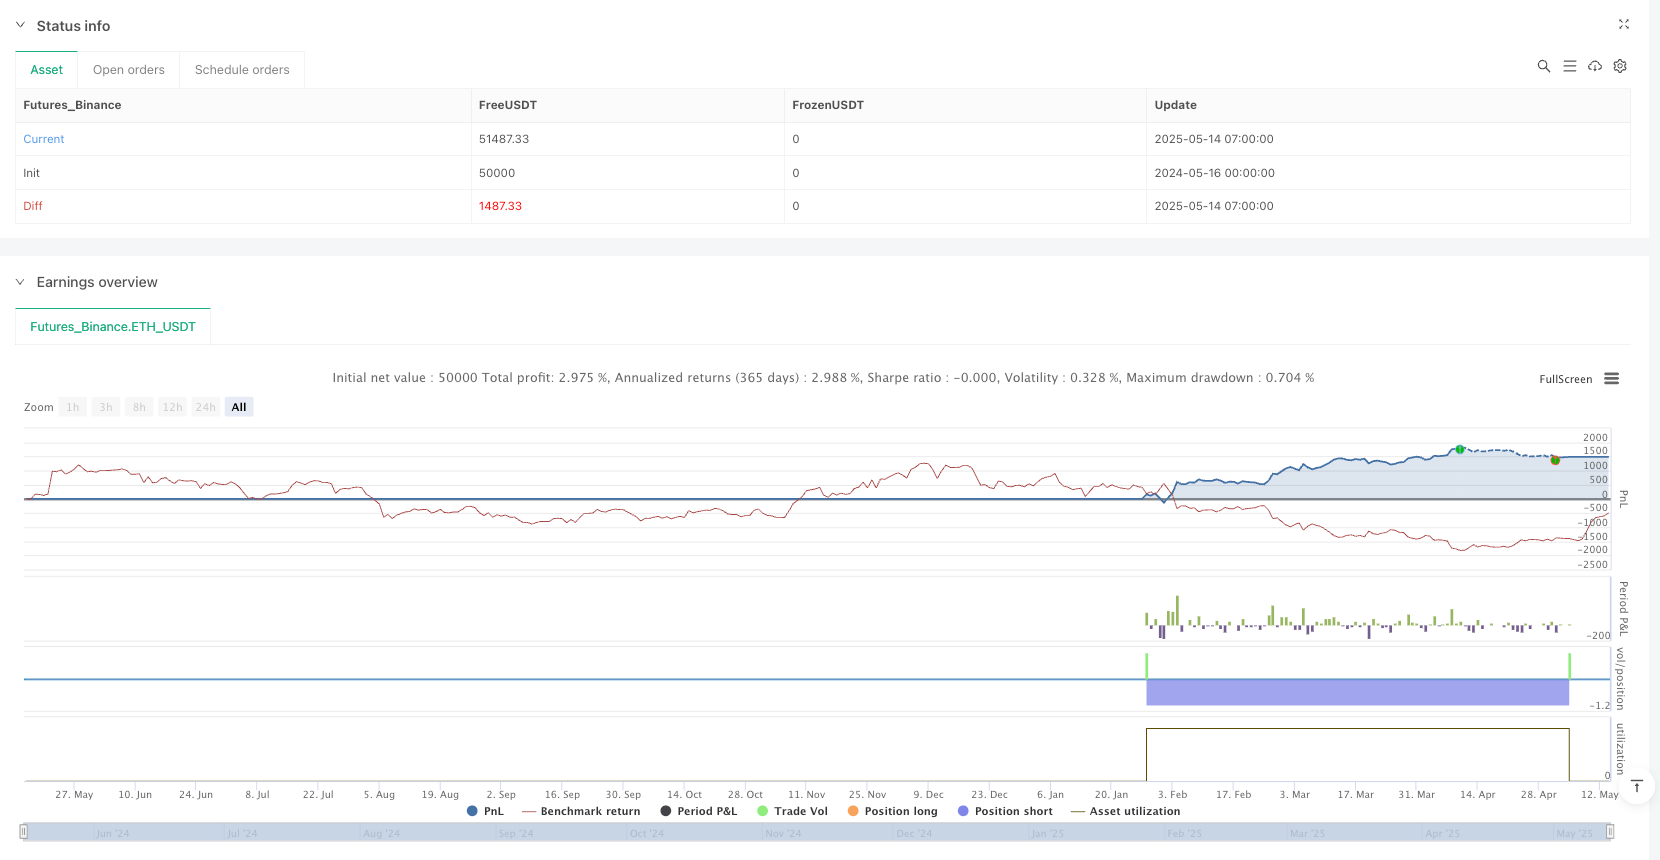Open the list view options icon
The width and height of the screenshot is (1660, 860).
(x=1570, y=66)
